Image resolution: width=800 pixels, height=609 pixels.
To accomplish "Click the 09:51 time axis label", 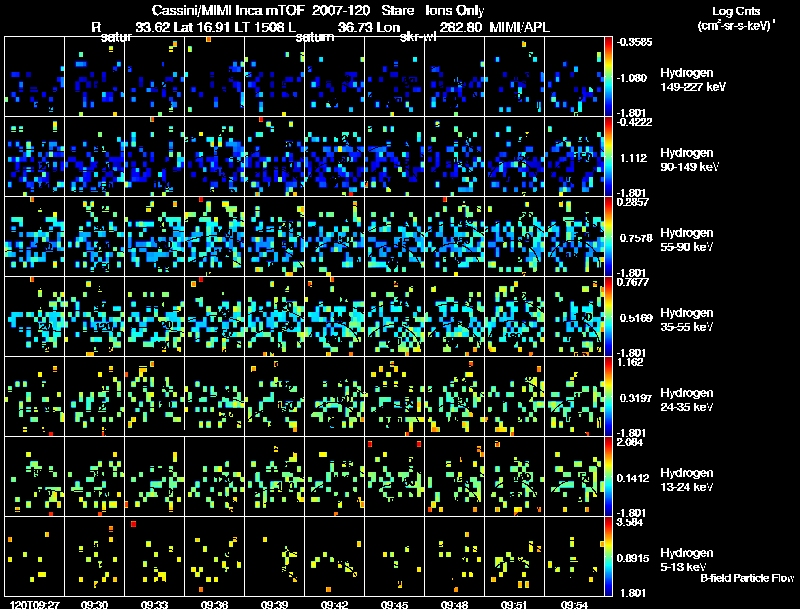I will (x=514, y=604).
